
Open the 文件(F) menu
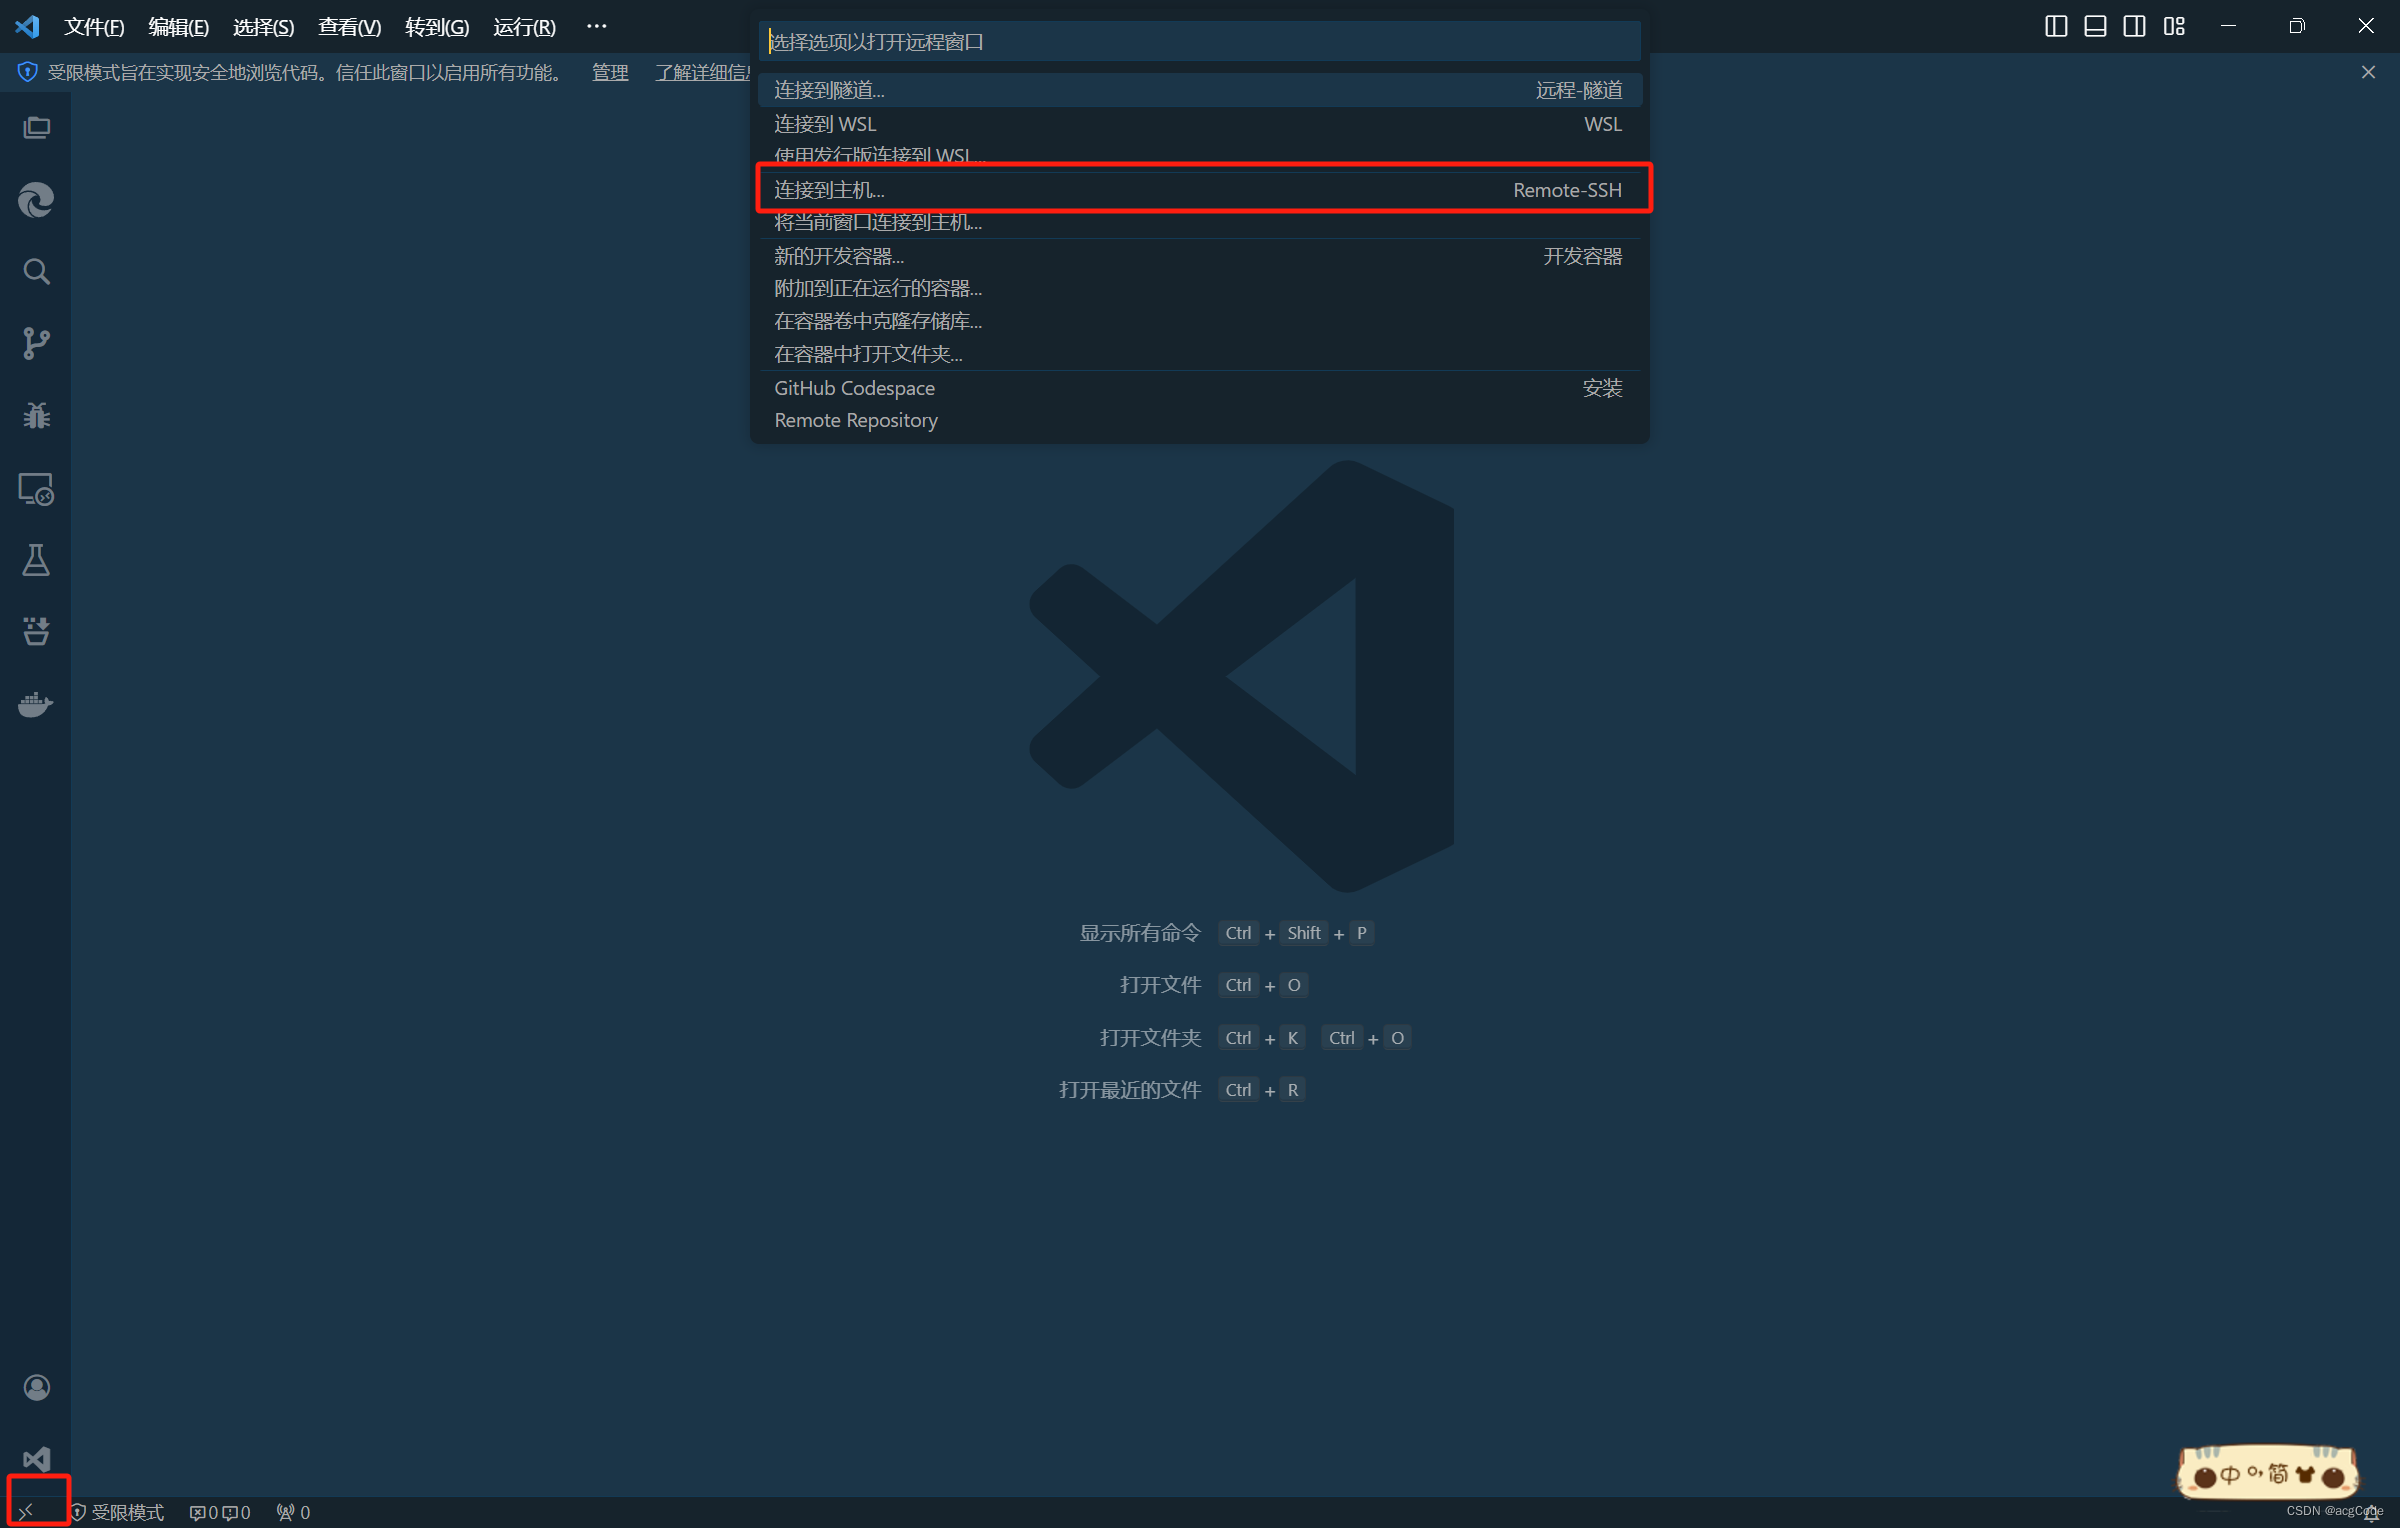(94, 27)
